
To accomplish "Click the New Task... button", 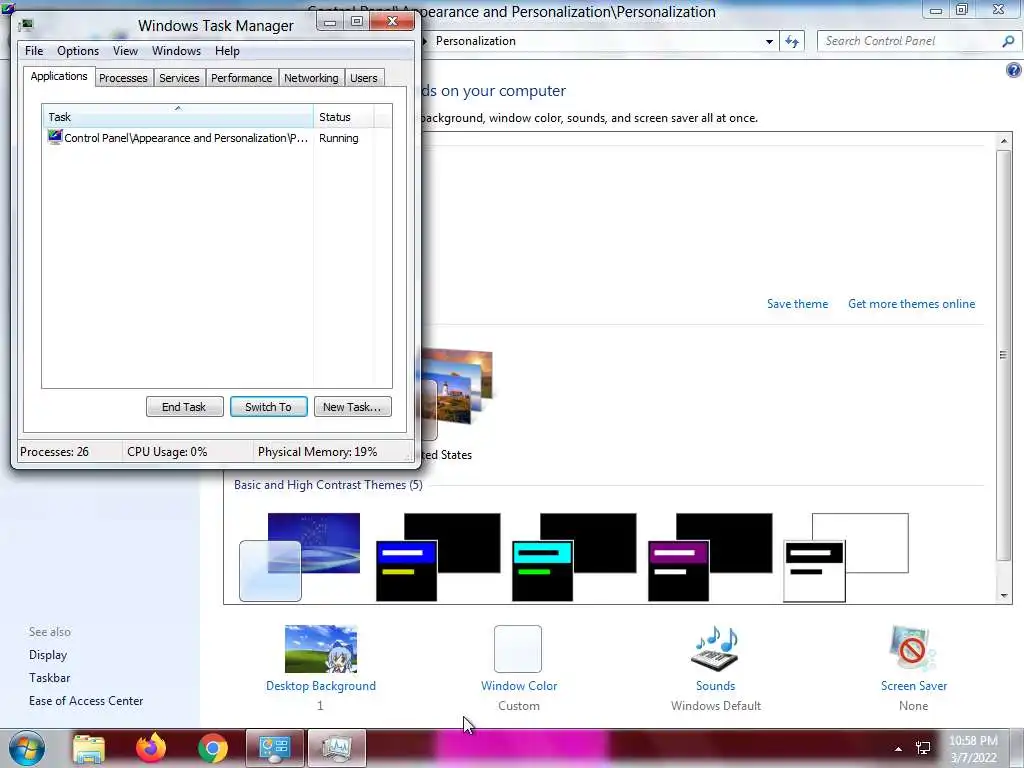I will click(353, 407).
